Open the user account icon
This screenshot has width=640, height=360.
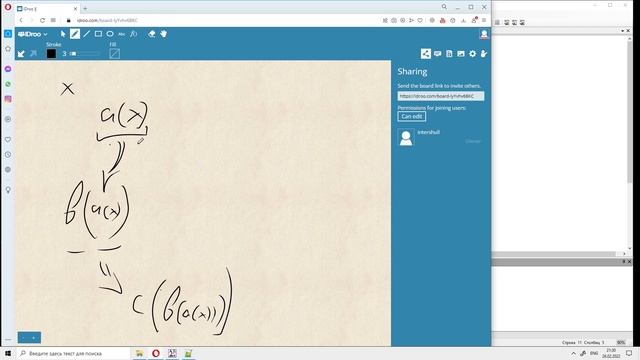pos(484,34)
